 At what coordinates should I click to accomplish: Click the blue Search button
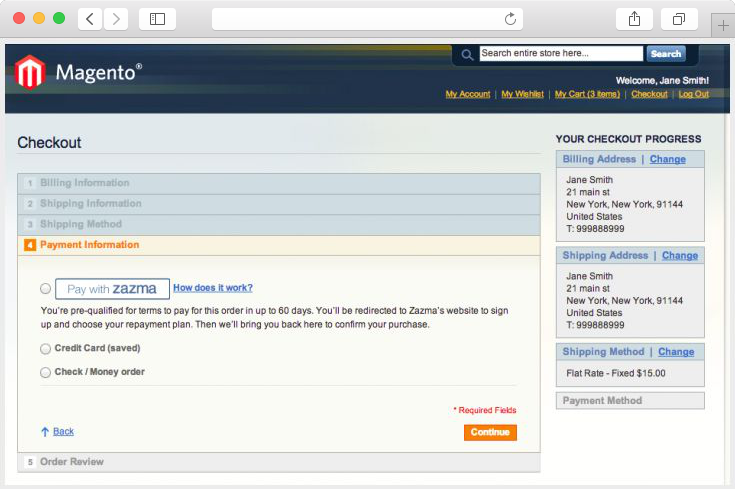point(666,54)
